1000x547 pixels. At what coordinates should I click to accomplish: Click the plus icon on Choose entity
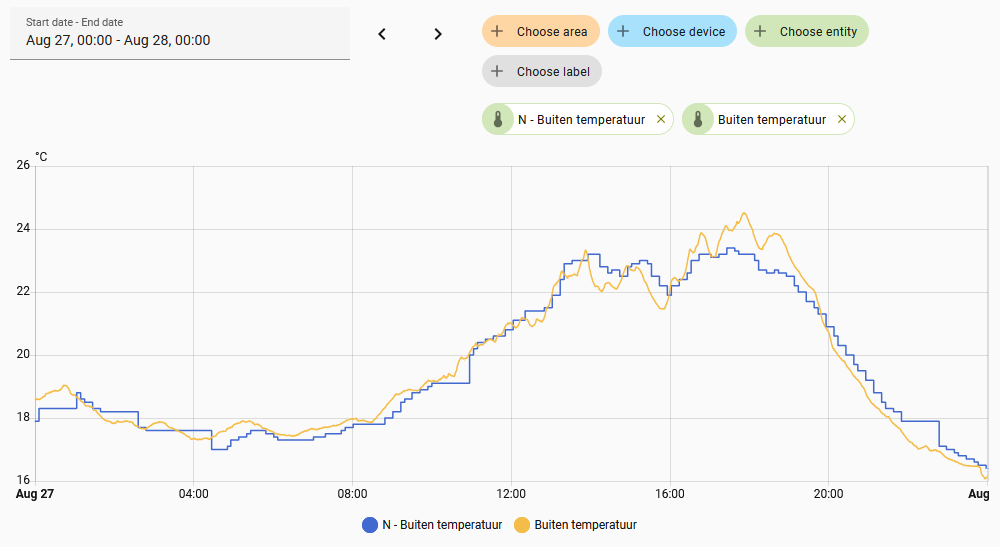pos(760,32)
